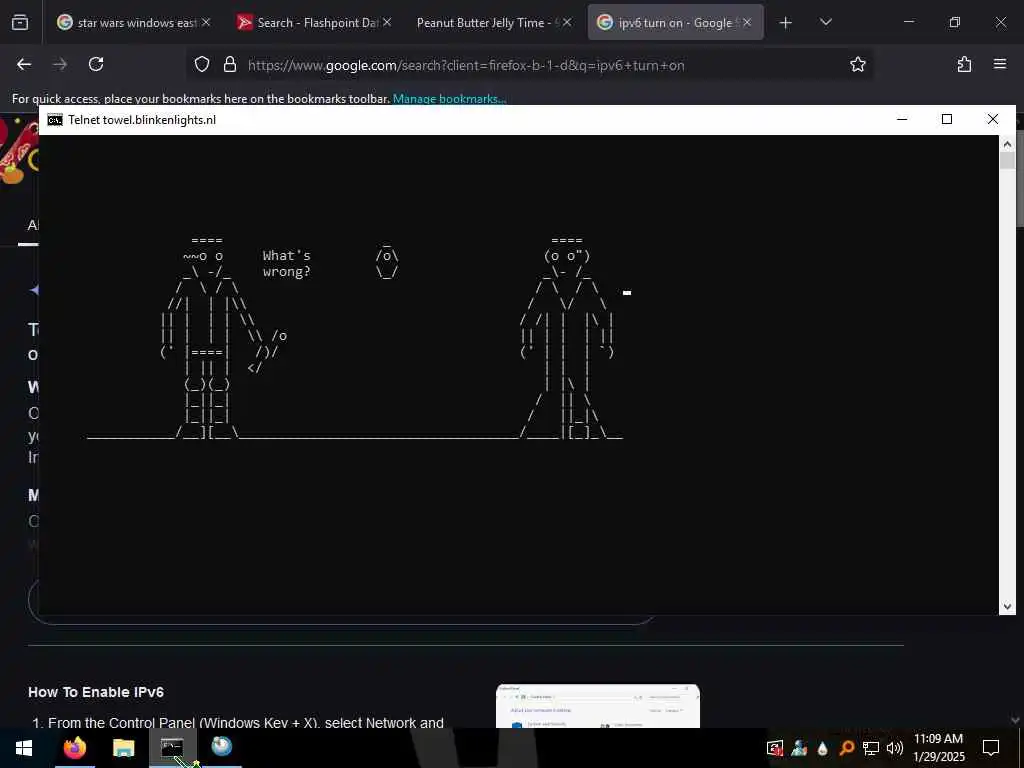Viewport: 1024px width, 768px height.
Task: Expand the list all tabs dropdown
Action: (825, 22)
